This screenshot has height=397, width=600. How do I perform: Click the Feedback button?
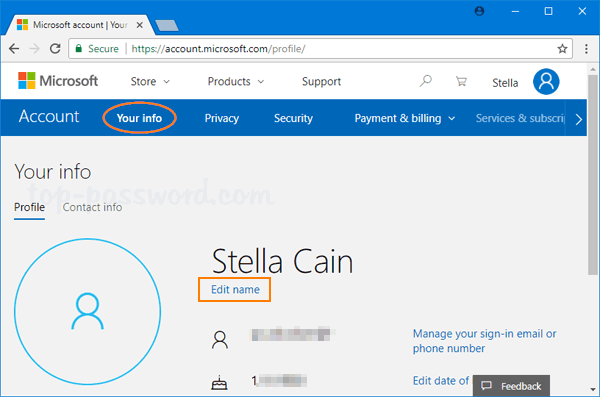click(x=511, y=386)
